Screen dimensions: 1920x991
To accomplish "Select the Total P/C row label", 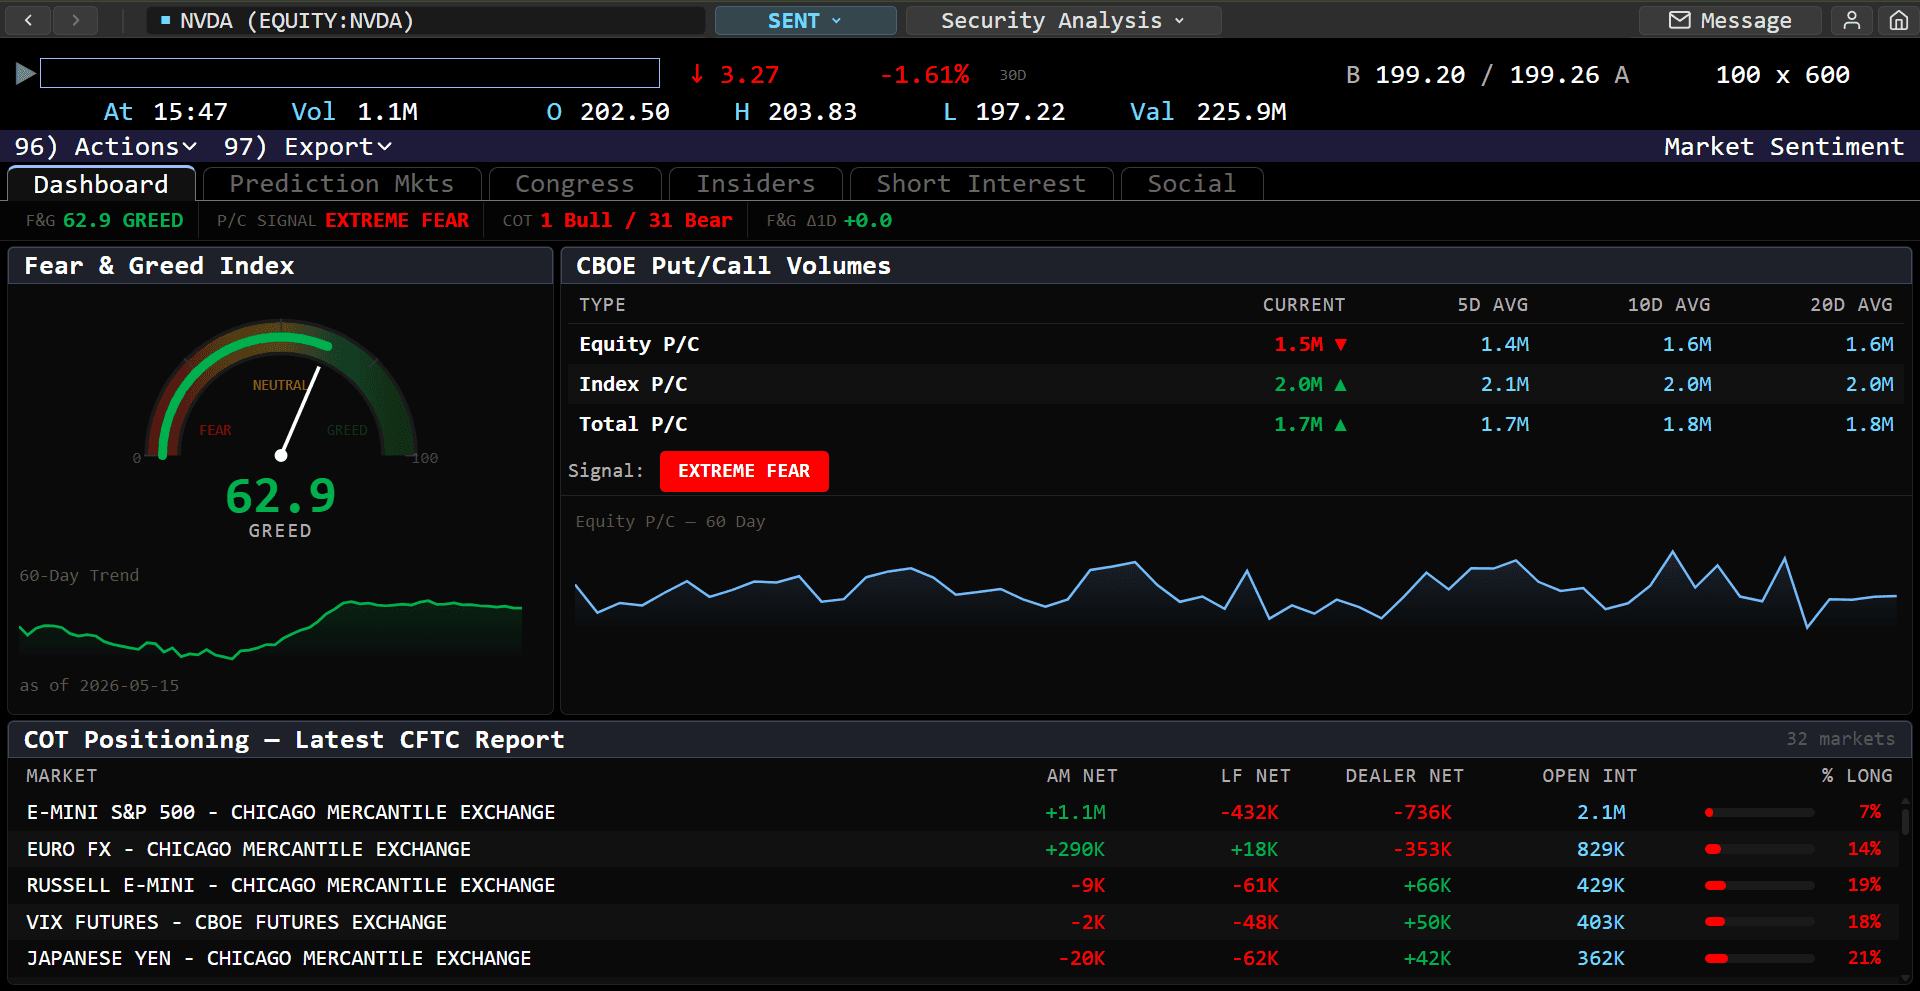I will coord(633,424).
